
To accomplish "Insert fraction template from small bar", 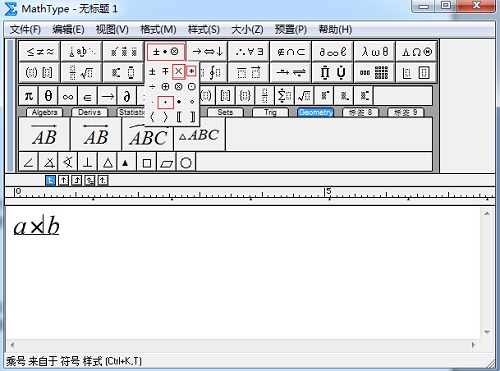I will [265, 96].
